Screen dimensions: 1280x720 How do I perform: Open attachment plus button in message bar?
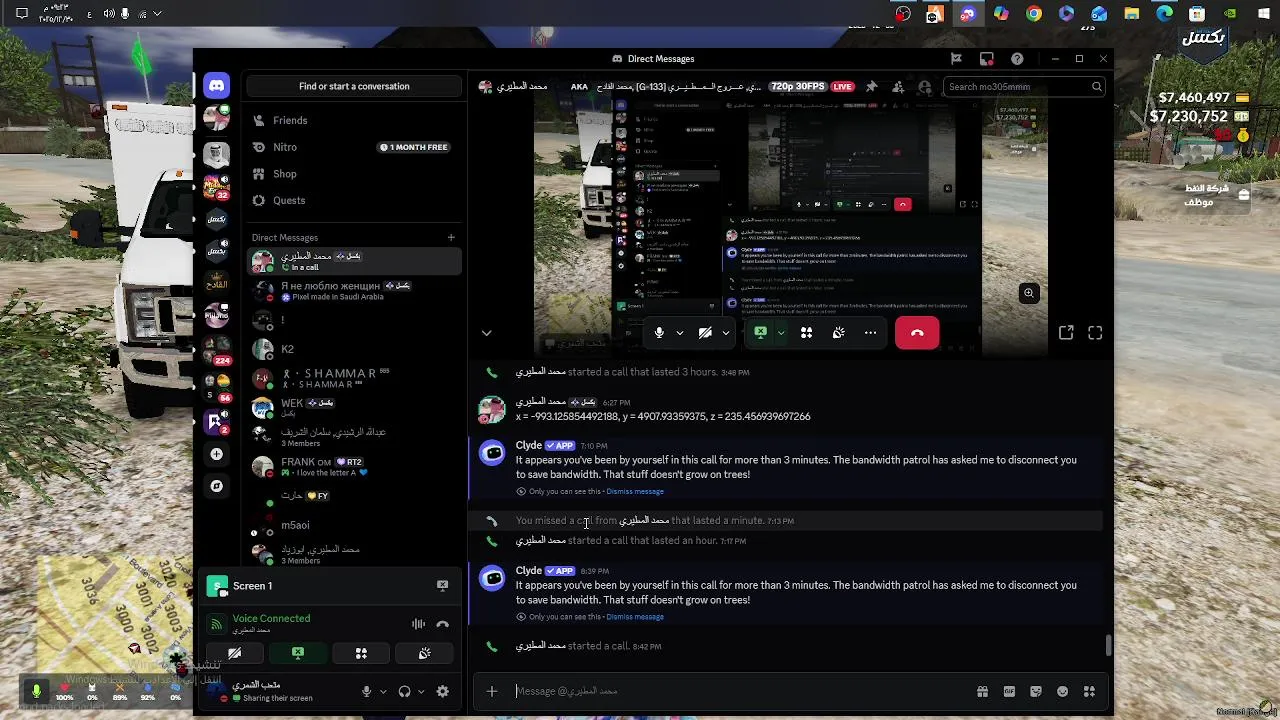[x=492, y=691]
